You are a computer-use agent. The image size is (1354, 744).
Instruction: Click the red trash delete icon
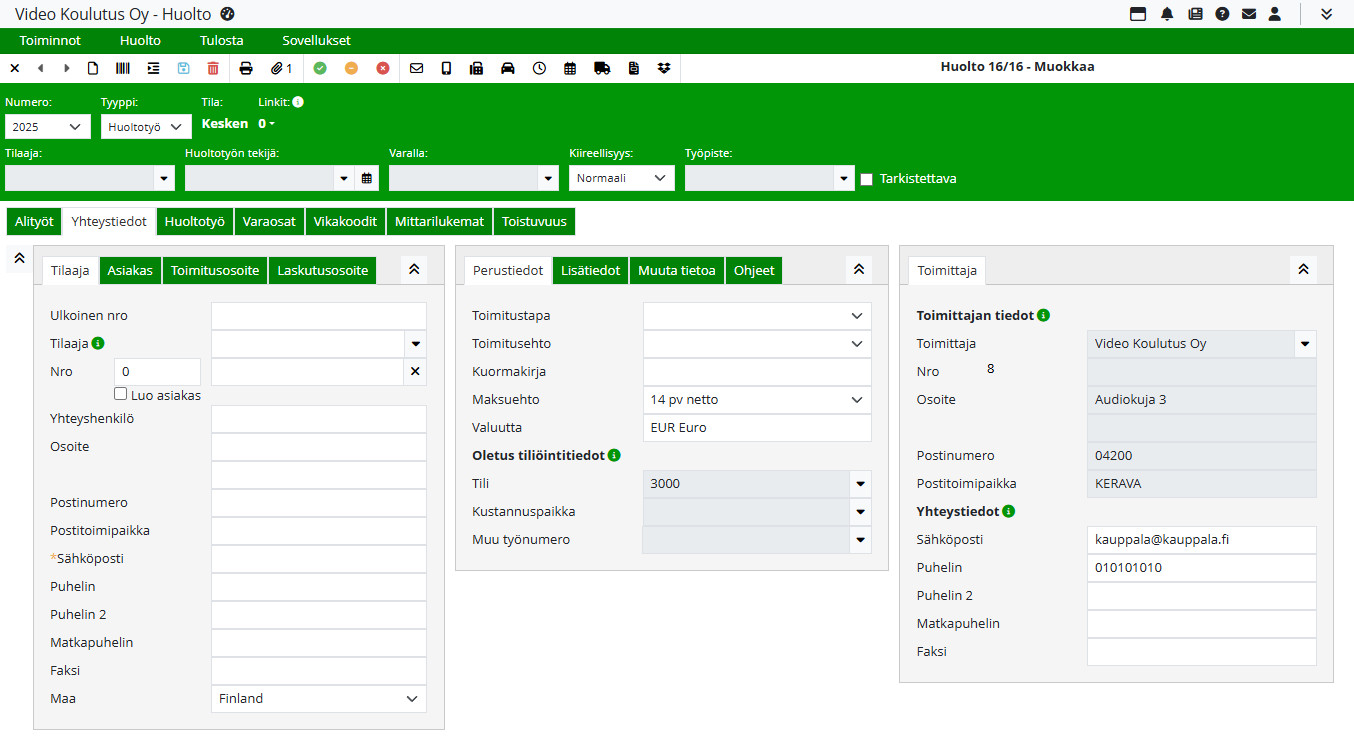coord(213,68)
